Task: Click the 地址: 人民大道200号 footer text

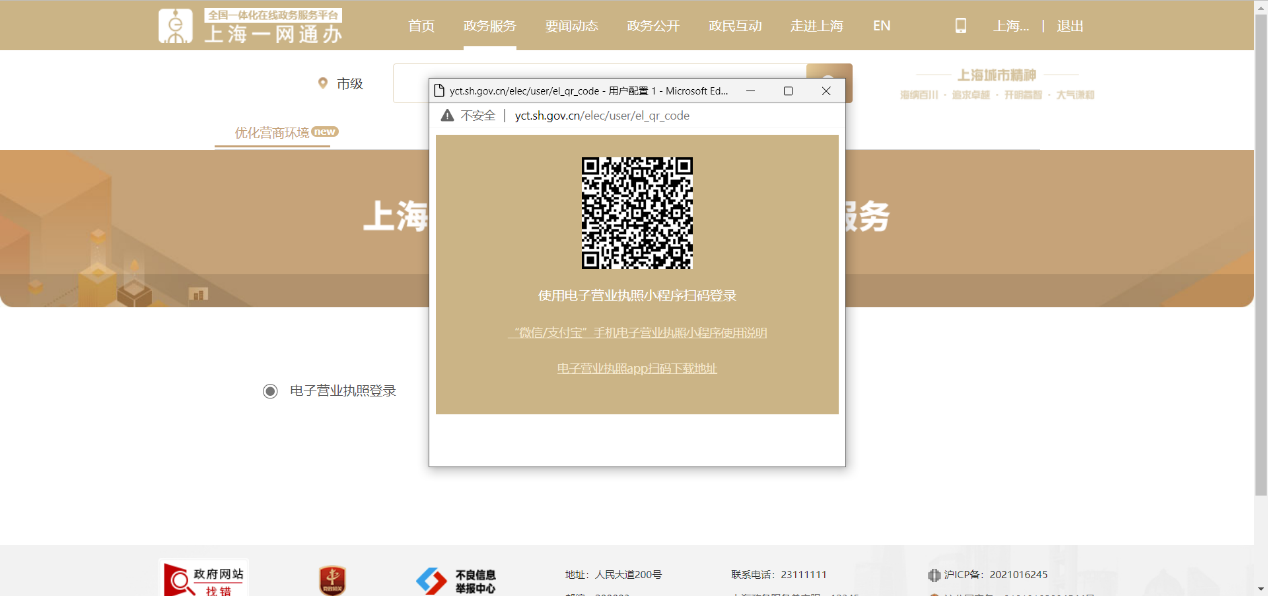Action: tap(613, 575)
